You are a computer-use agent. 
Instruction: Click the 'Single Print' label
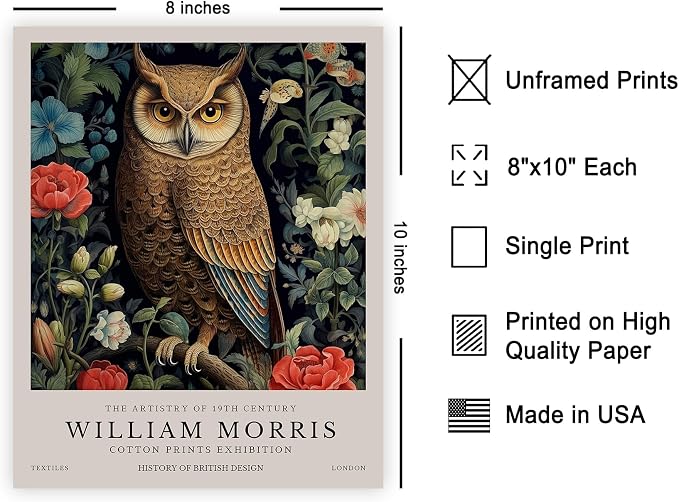(567, 246)
